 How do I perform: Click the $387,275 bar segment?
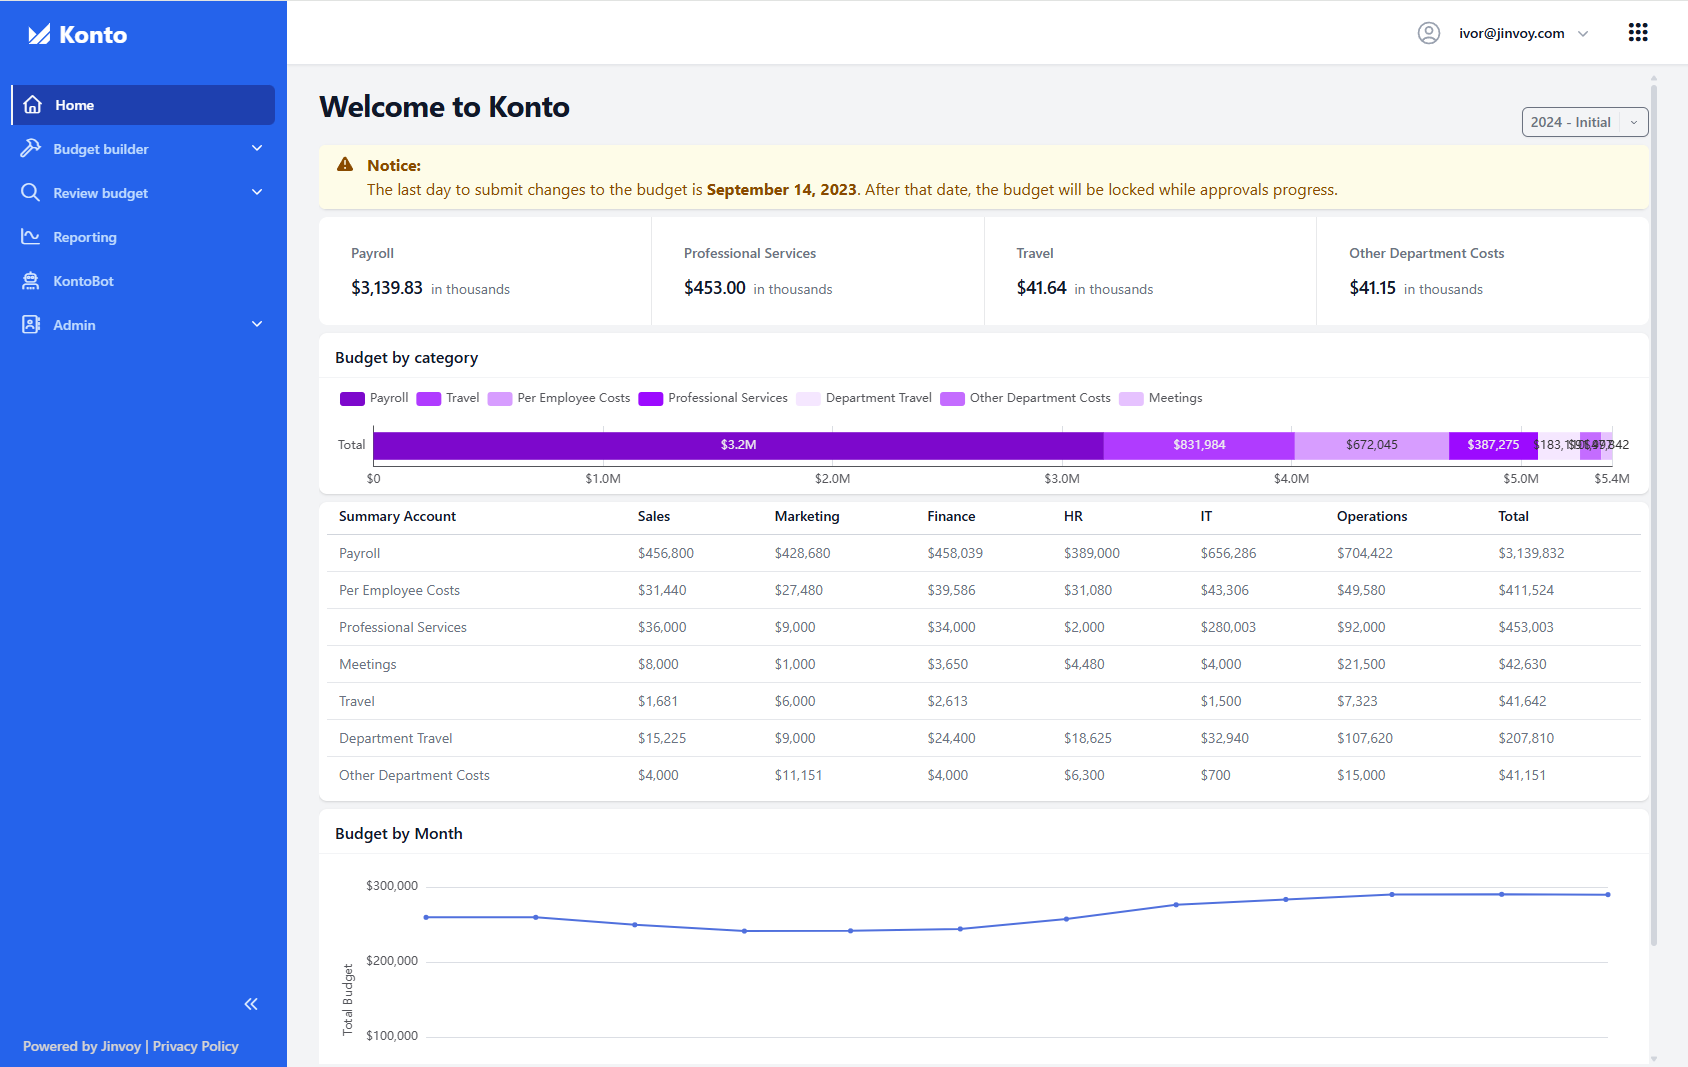[1493, 445]
